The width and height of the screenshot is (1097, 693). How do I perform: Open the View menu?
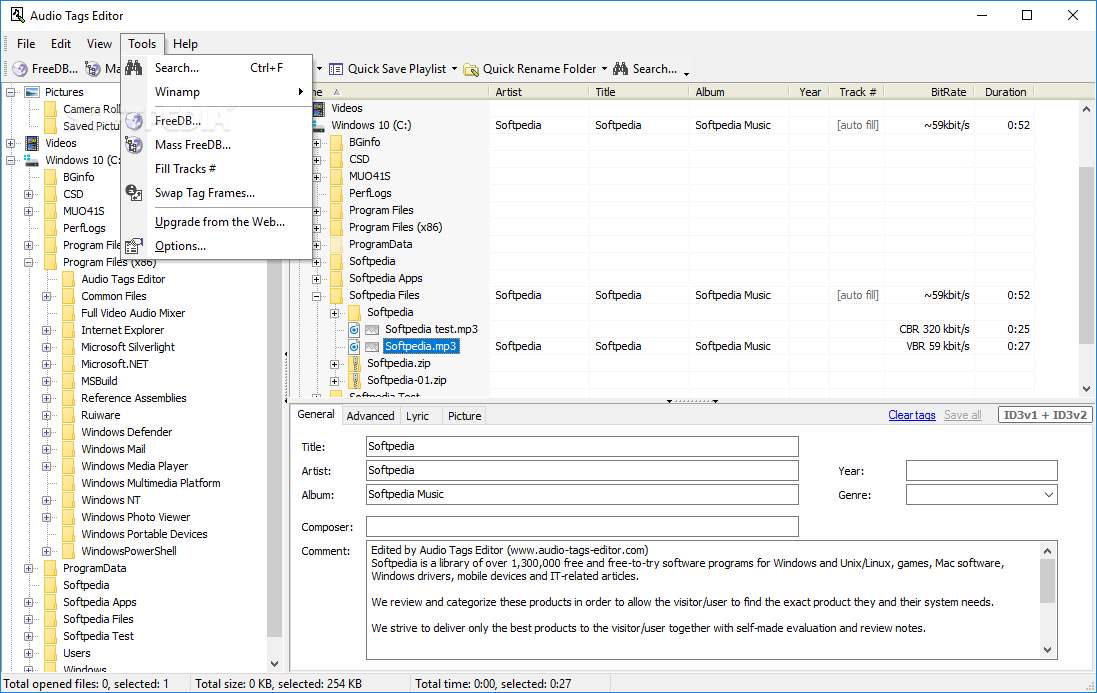coord(99,43)
